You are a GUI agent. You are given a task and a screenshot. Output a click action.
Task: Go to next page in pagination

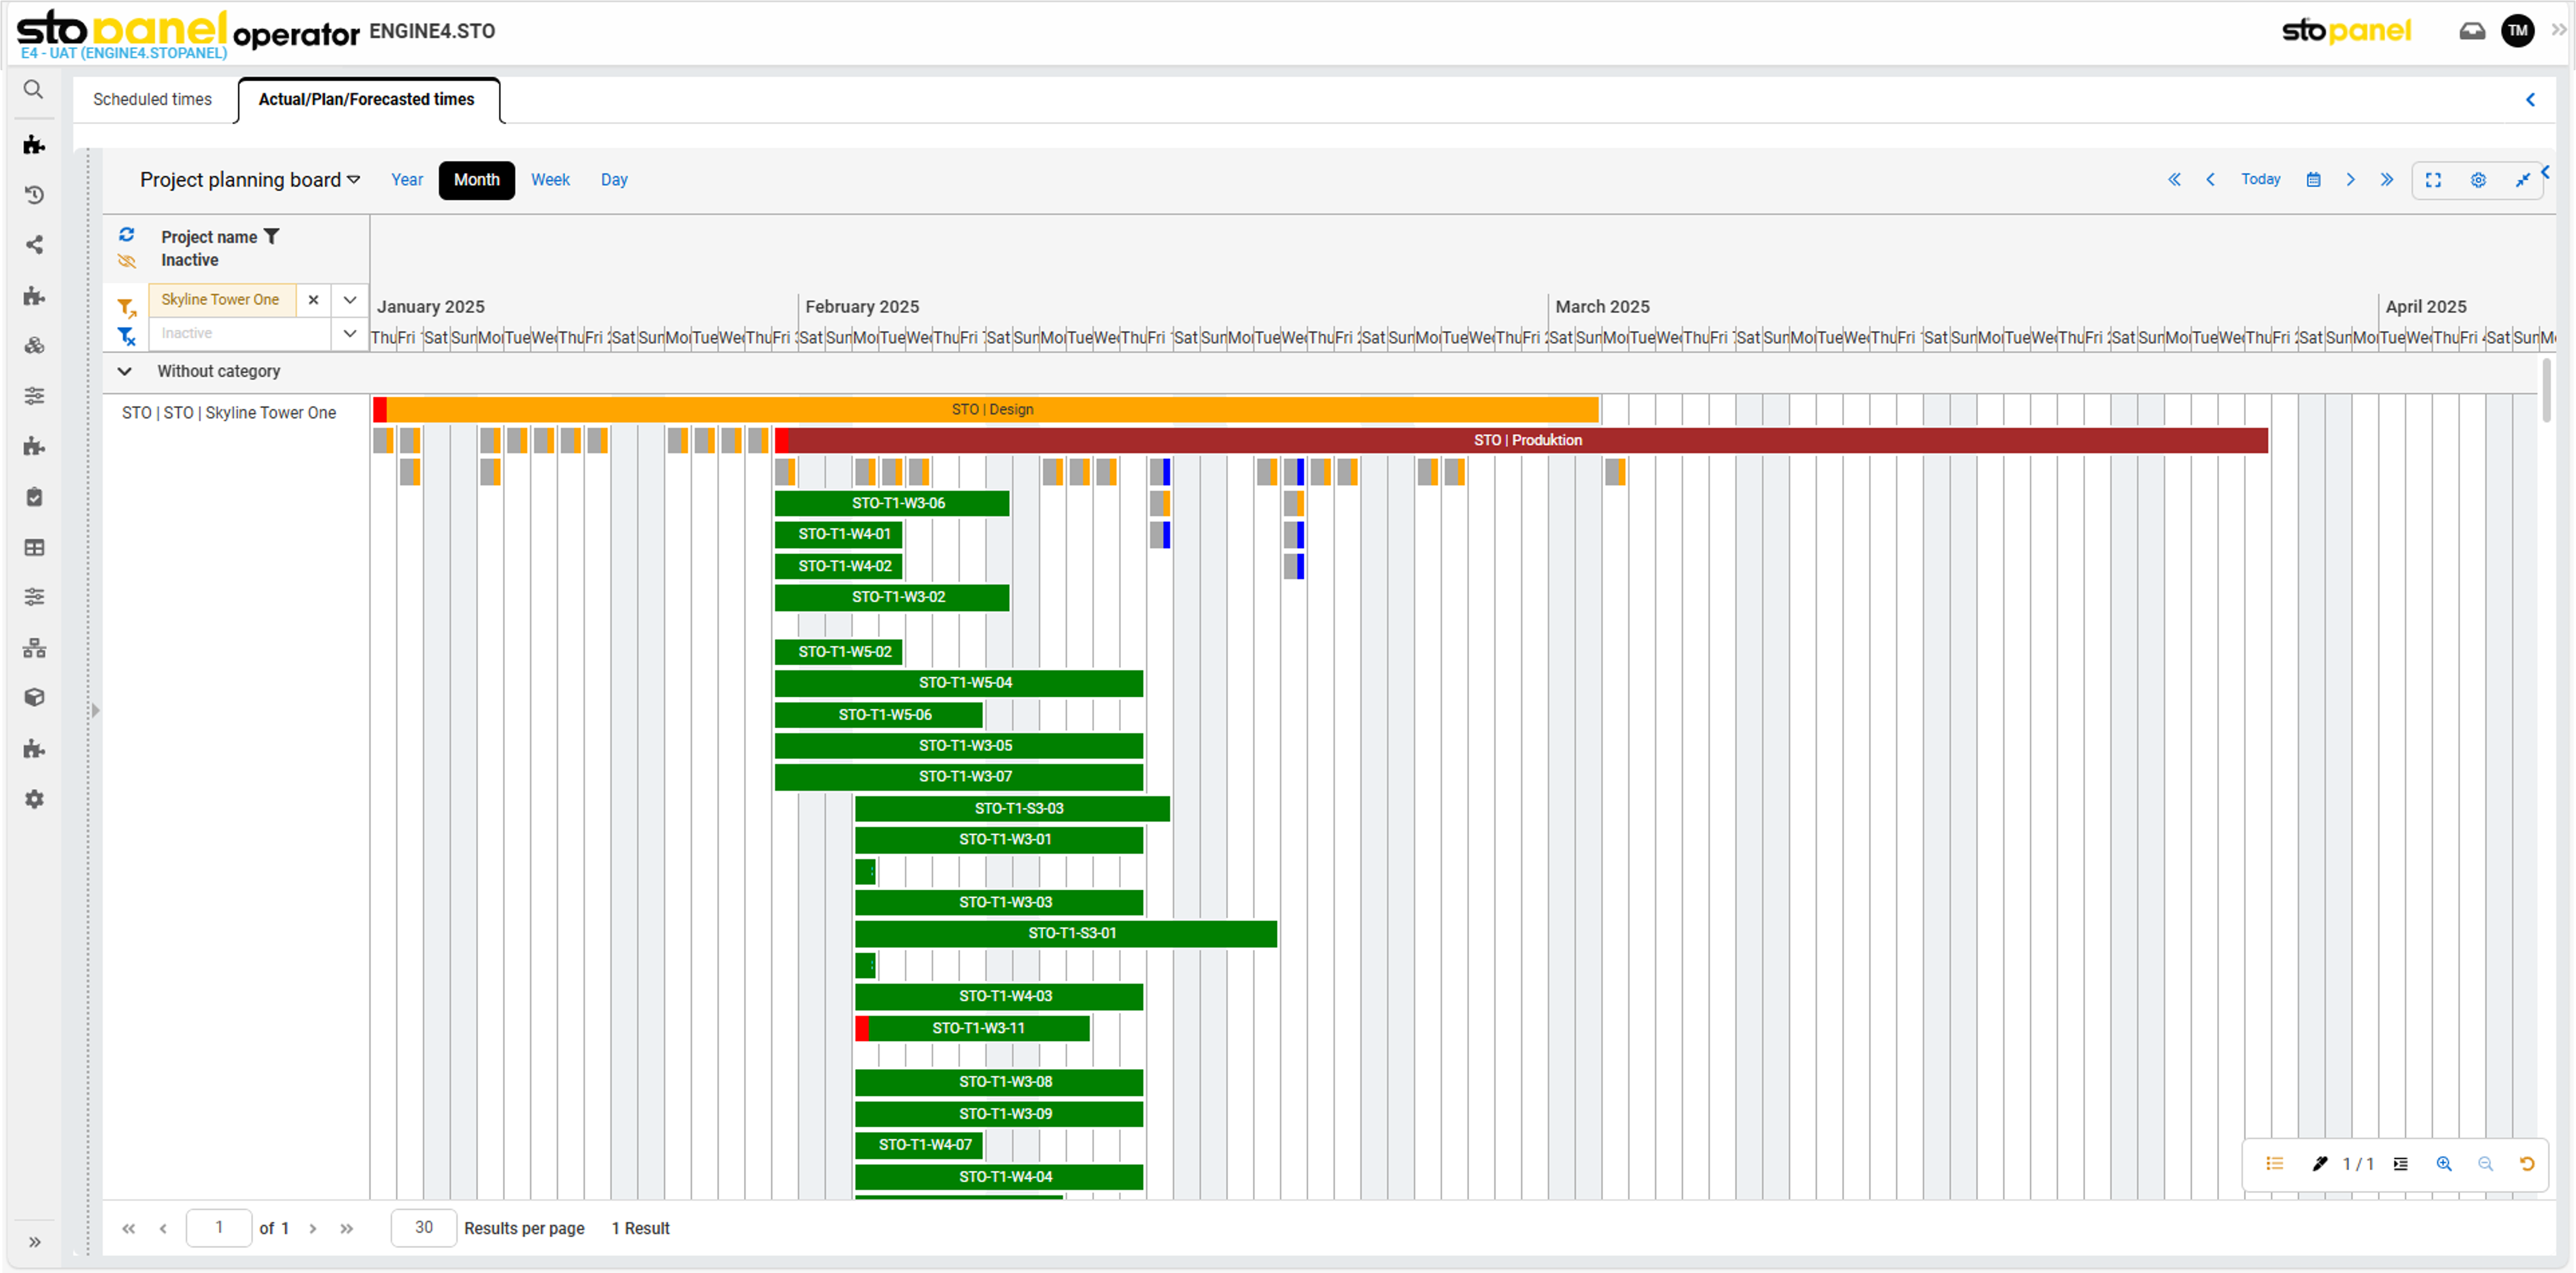313,1229
